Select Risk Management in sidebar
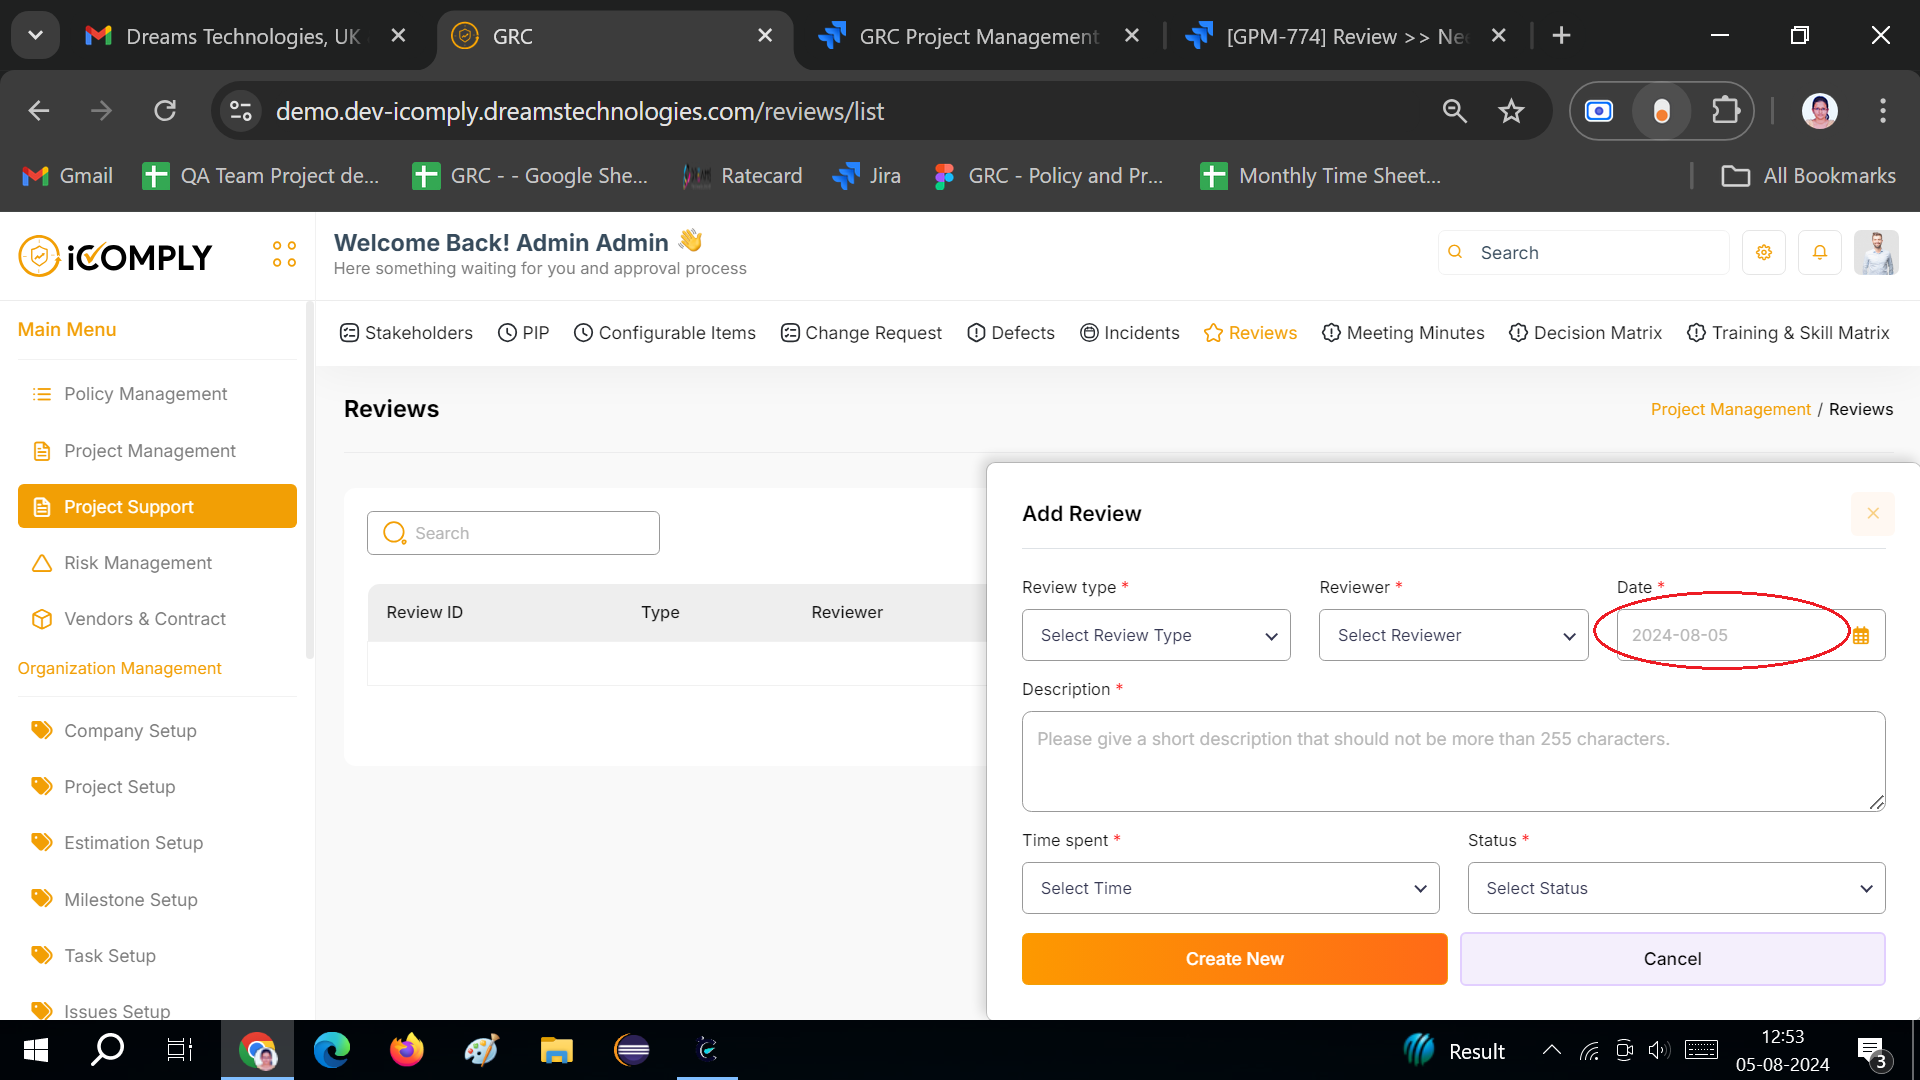 click(x=138, y=563)
